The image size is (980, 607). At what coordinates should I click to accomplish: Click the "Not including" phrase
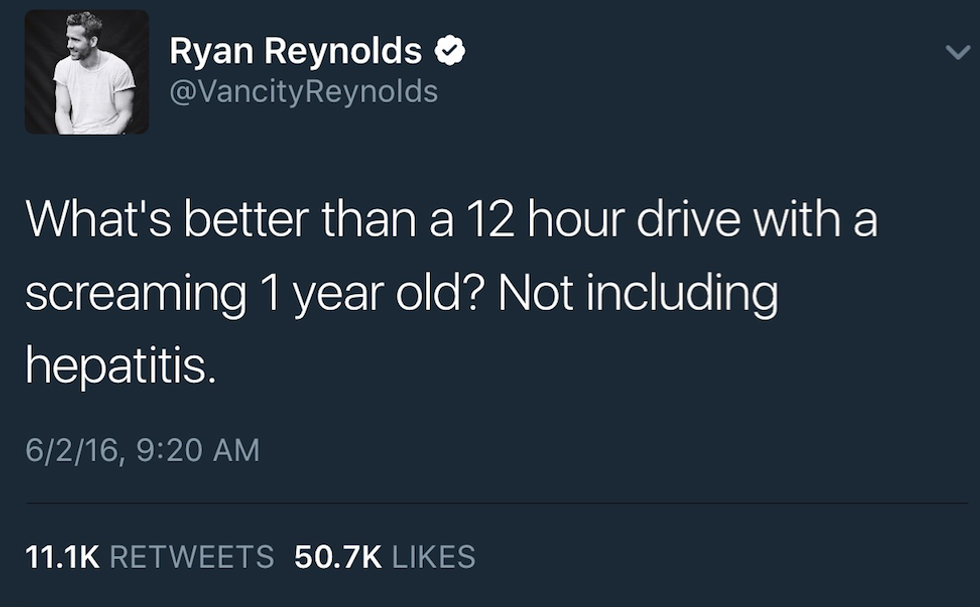pyautogui.click(x=637, y=294)
